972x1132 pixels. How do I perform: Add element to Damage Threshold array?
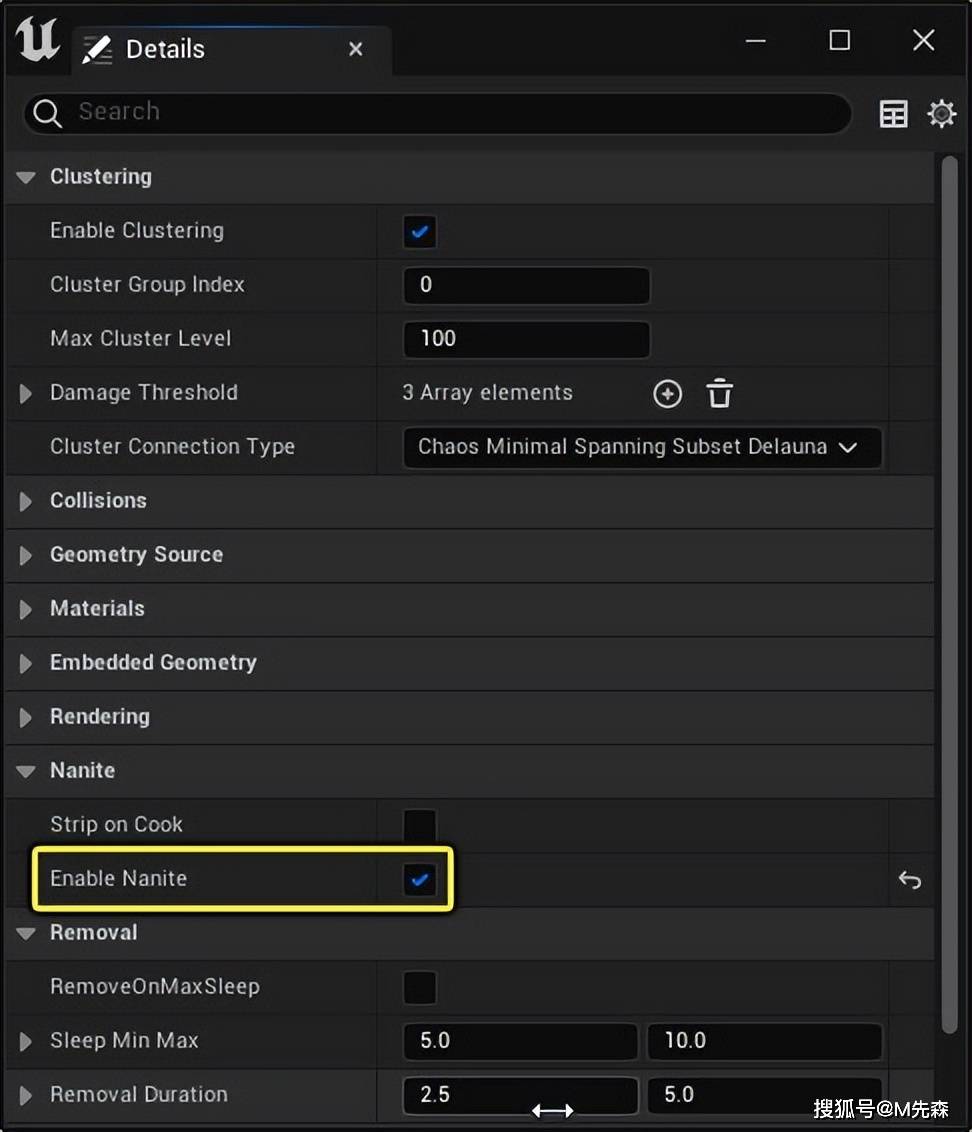click(667, 394)
